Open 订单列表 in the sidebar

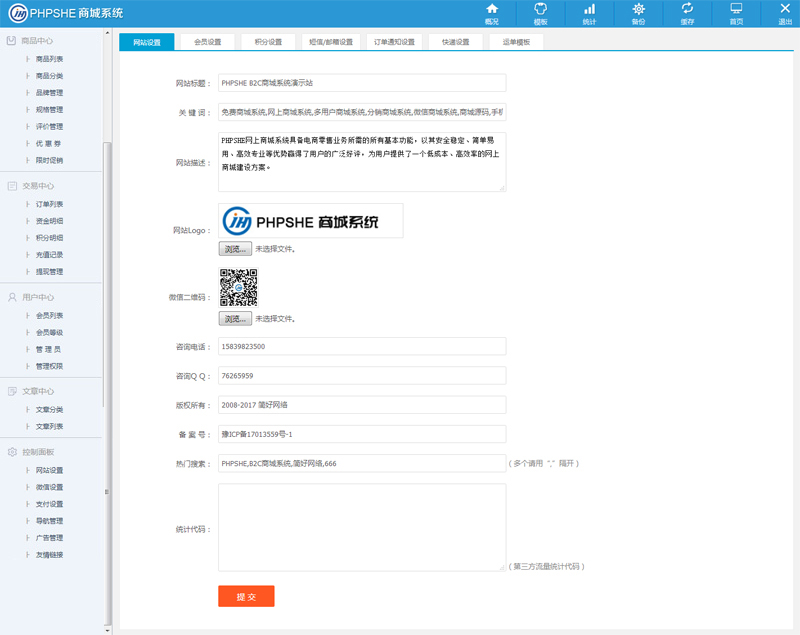click(49, 204)
